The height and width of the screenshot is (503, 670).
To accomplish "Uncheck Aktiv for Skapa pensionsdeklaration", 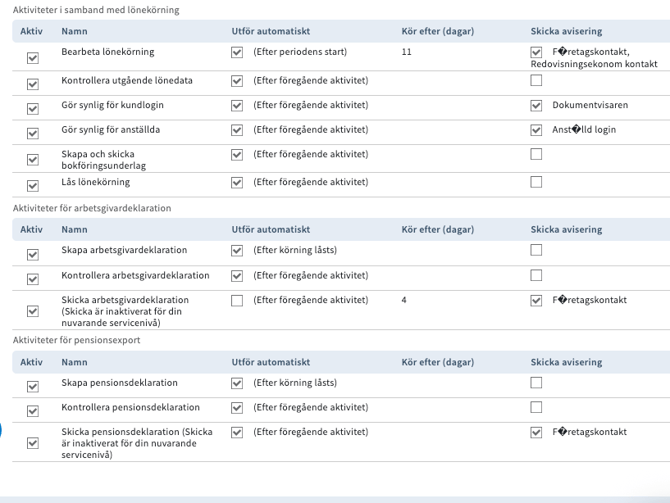I will pos(33,387).
